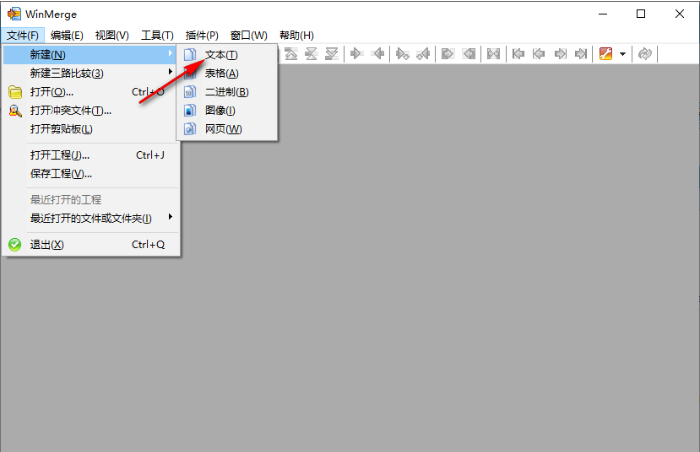Open the 帮助(H) menu
This screenshot has width=700, height=452.
[x=296, y=35]
